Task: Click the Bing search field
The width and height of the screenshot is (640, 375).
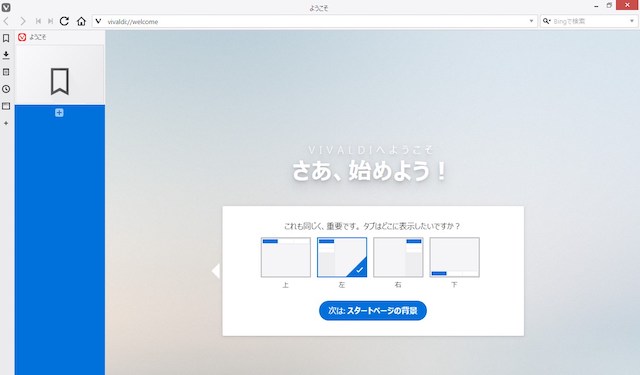Action: (590, 21)
